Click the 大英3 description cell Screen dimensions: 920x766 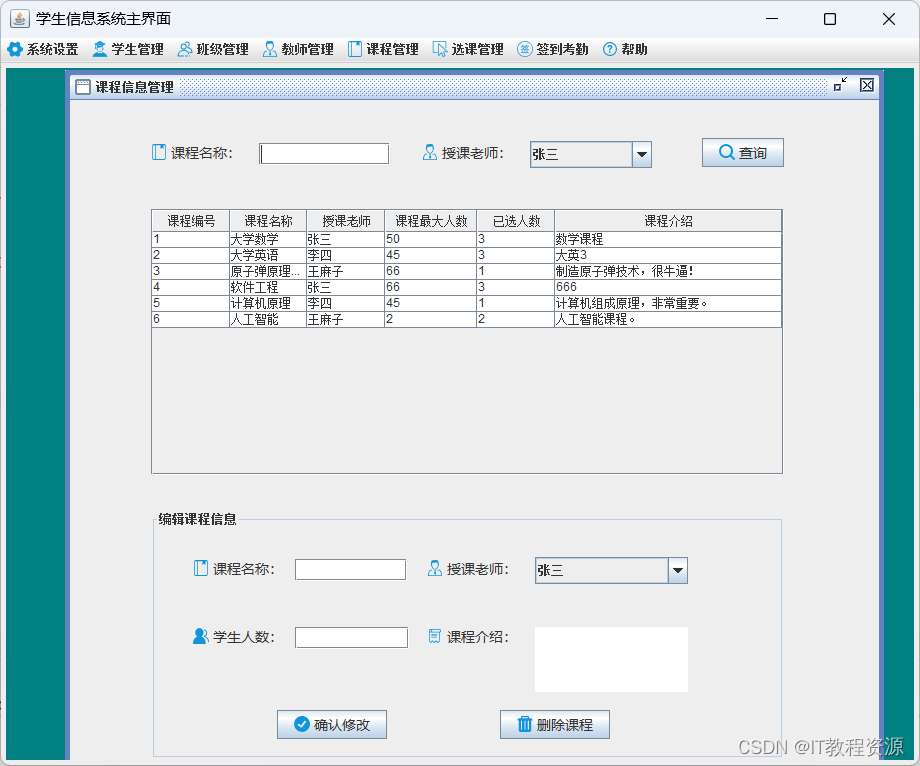668,255
